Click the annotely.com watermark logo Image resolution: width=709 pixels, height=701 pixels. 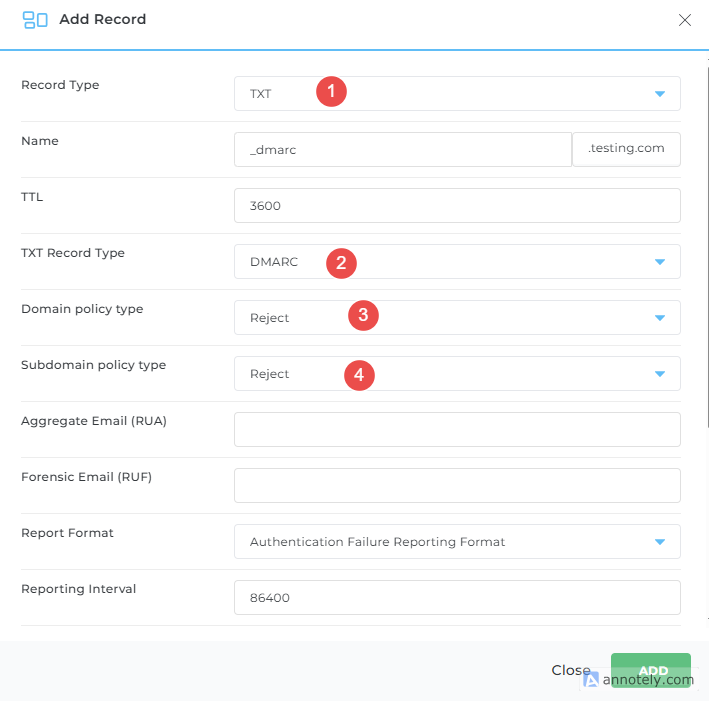(x=592, y=680)
